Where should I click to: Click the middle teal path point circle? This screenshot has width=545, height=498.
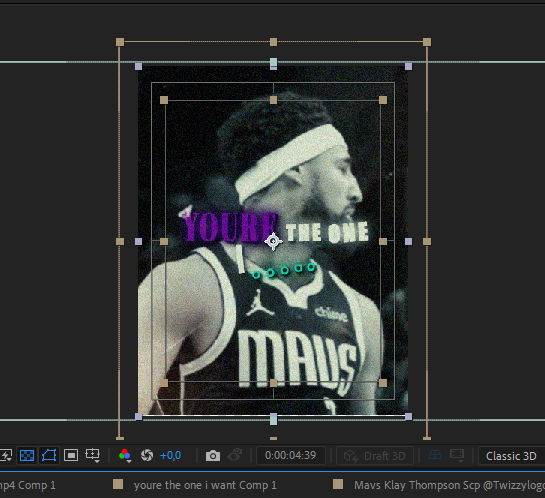285,270
